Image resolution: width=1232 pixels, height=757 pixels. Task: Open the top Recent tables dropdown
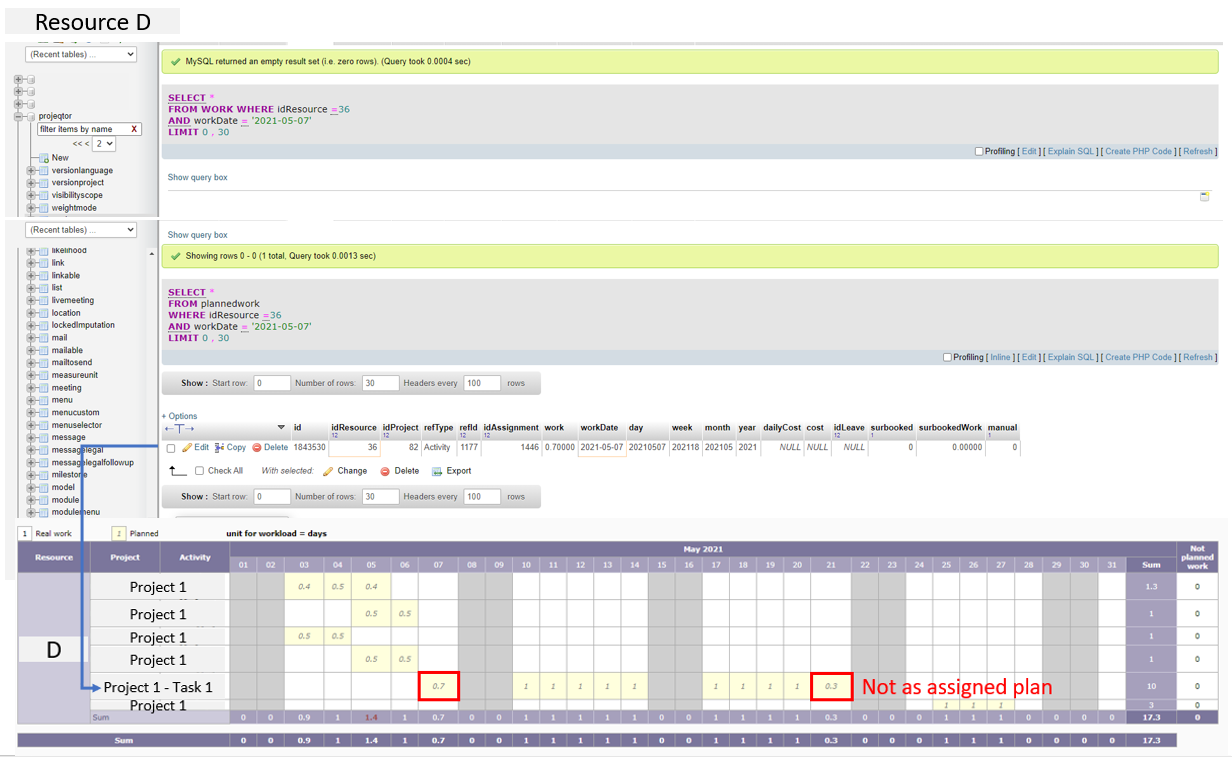coord(81,55)
